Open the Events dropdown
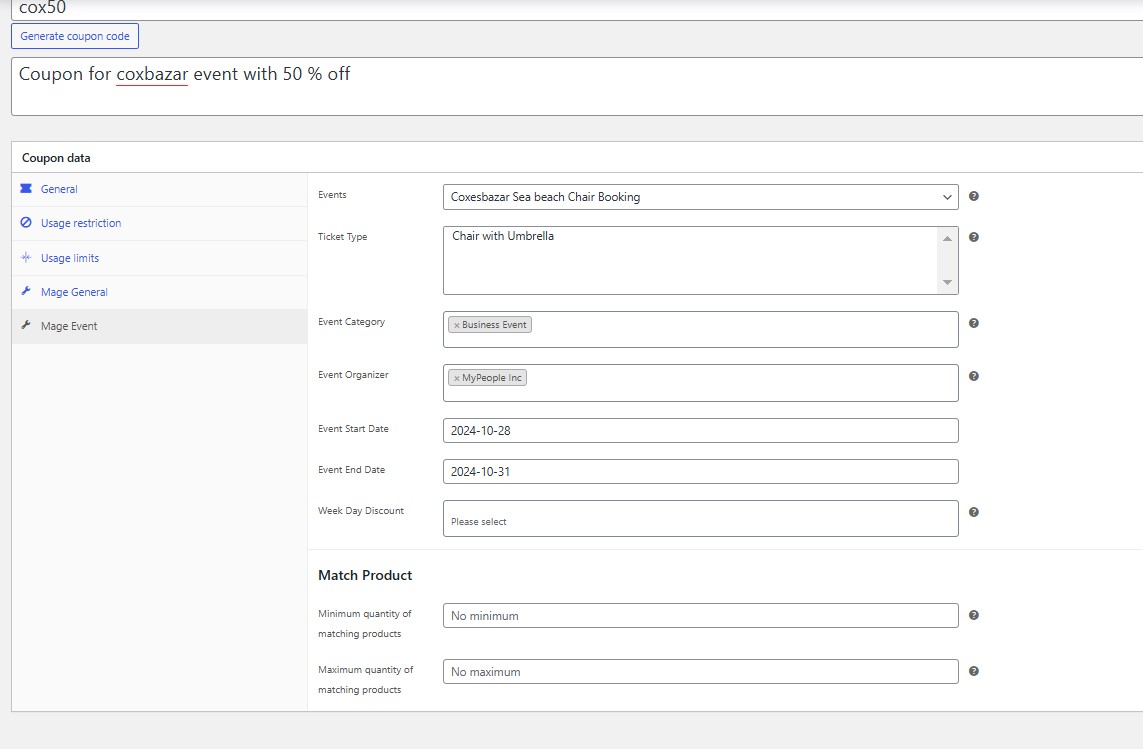 tap(701, 197)
